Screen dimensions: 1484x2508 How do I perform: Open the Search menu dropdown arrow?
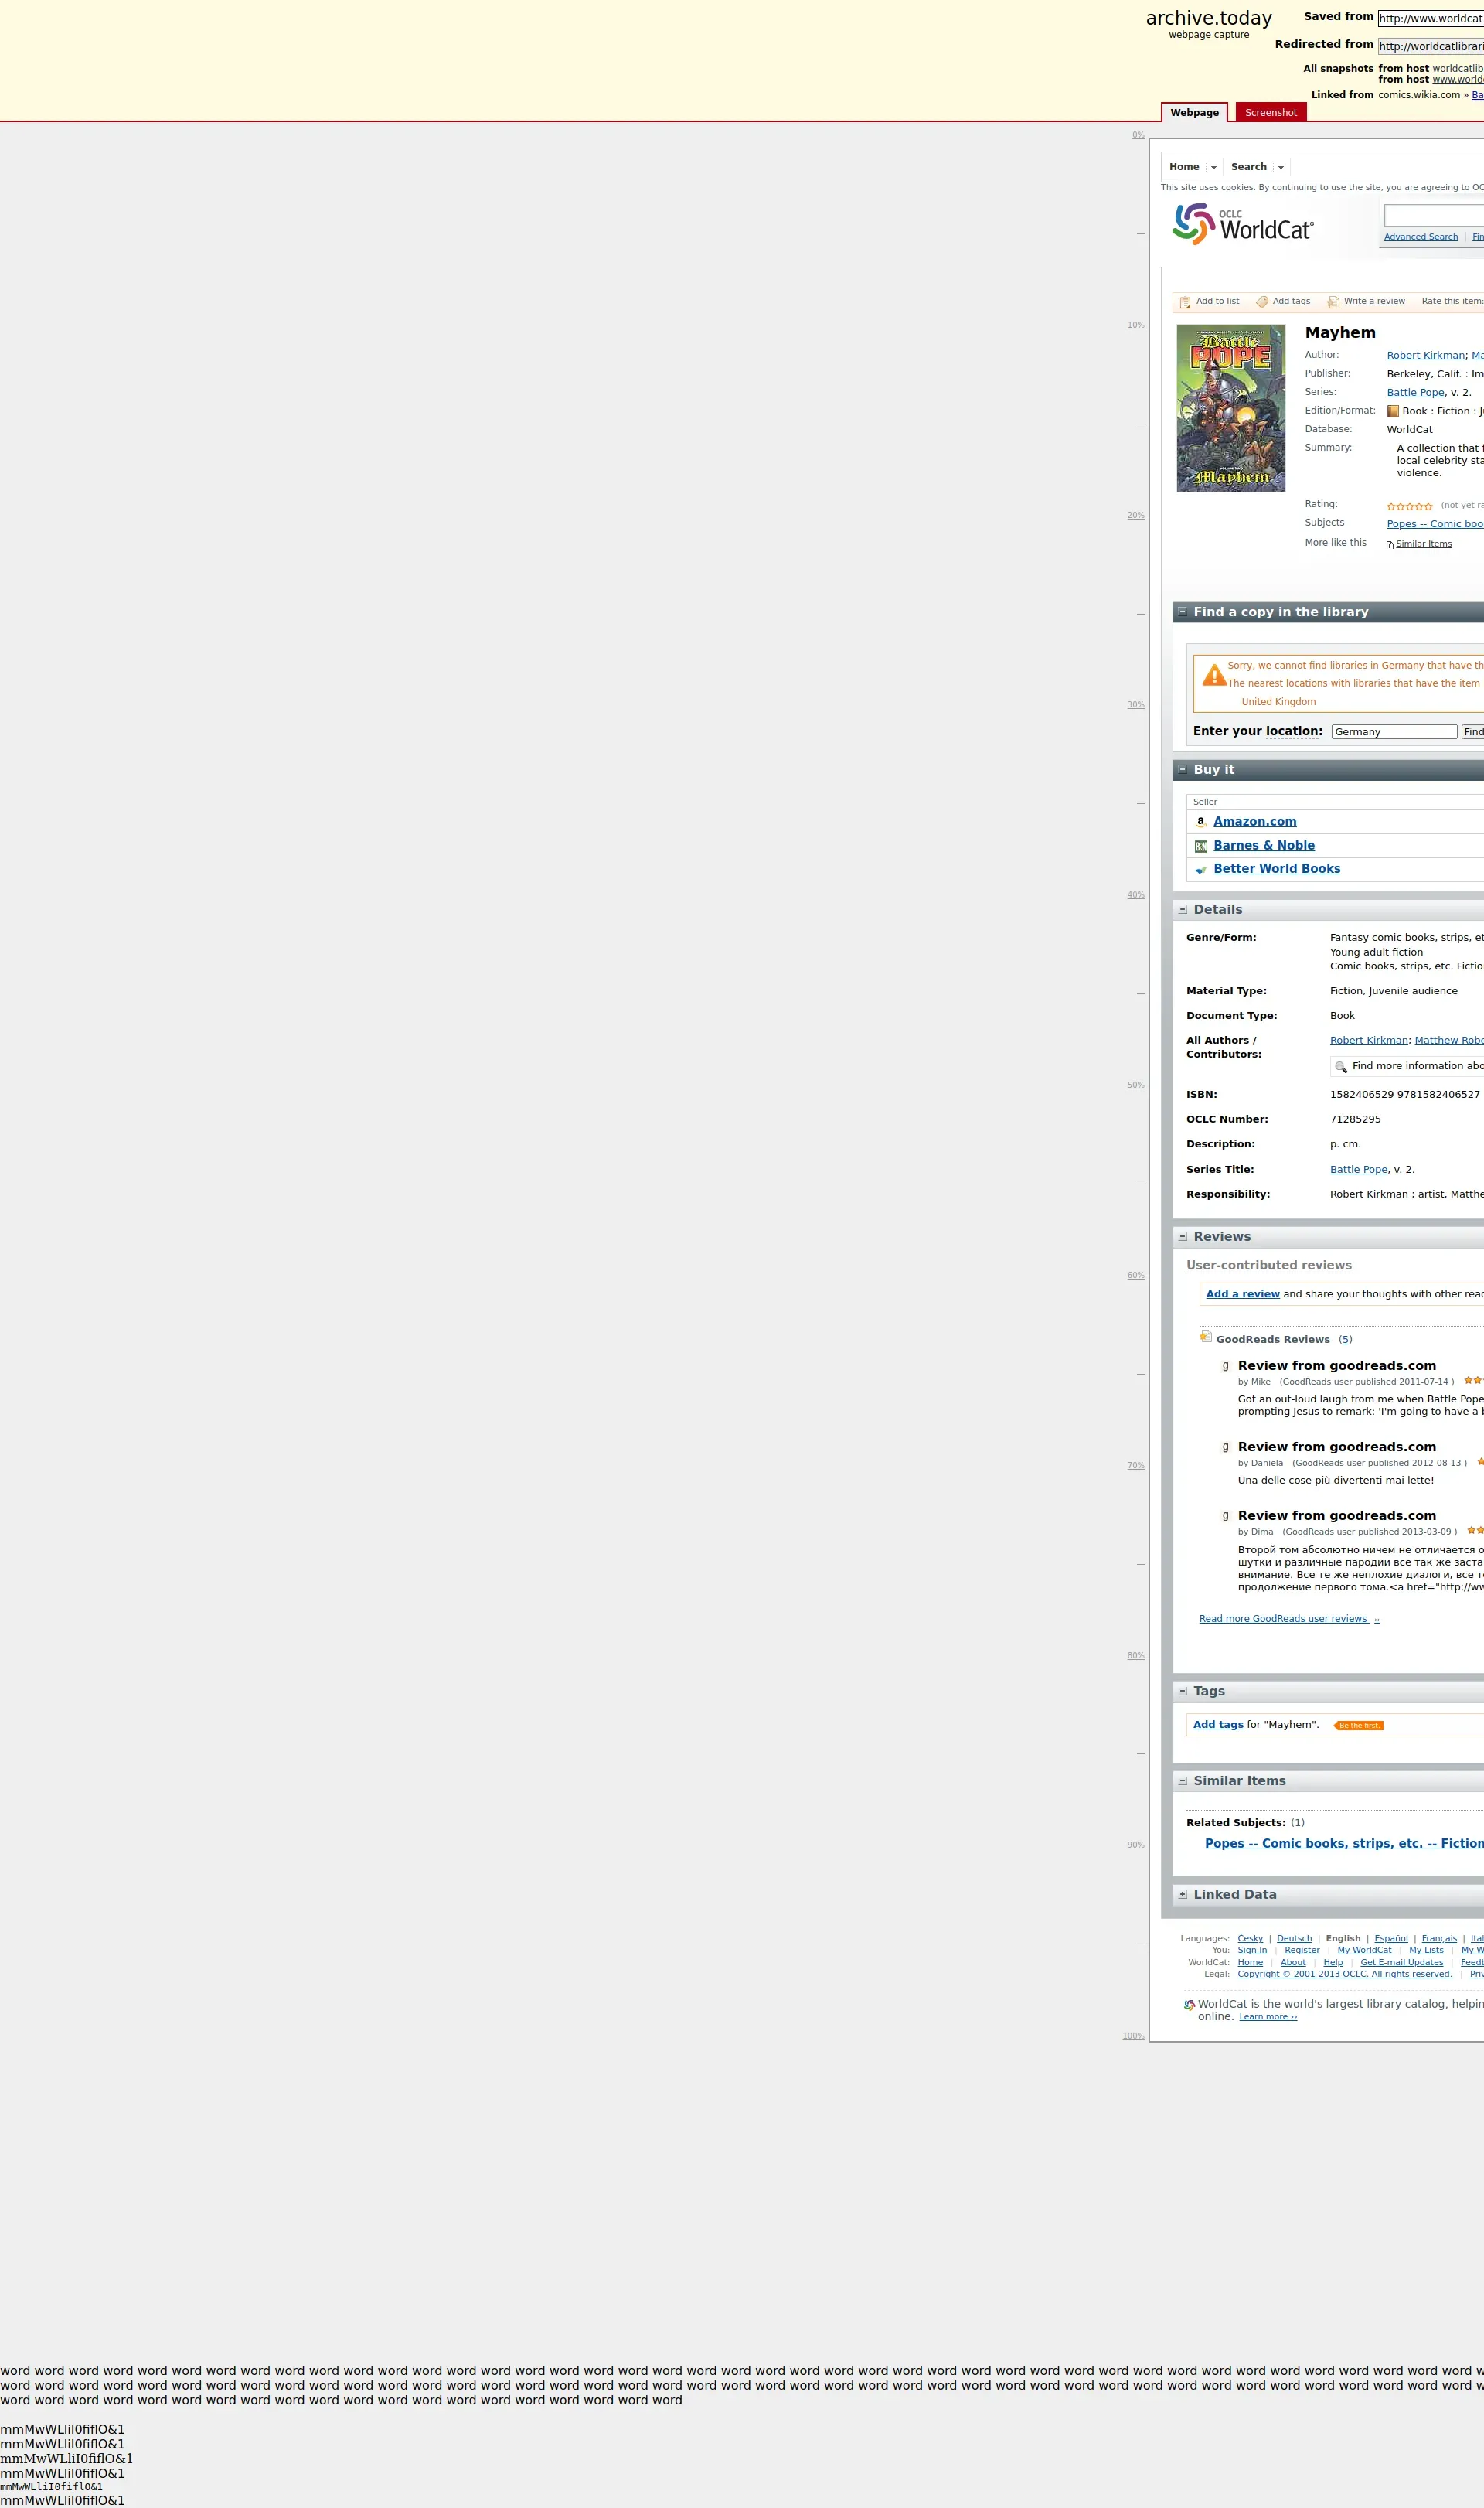[1281, 168]
